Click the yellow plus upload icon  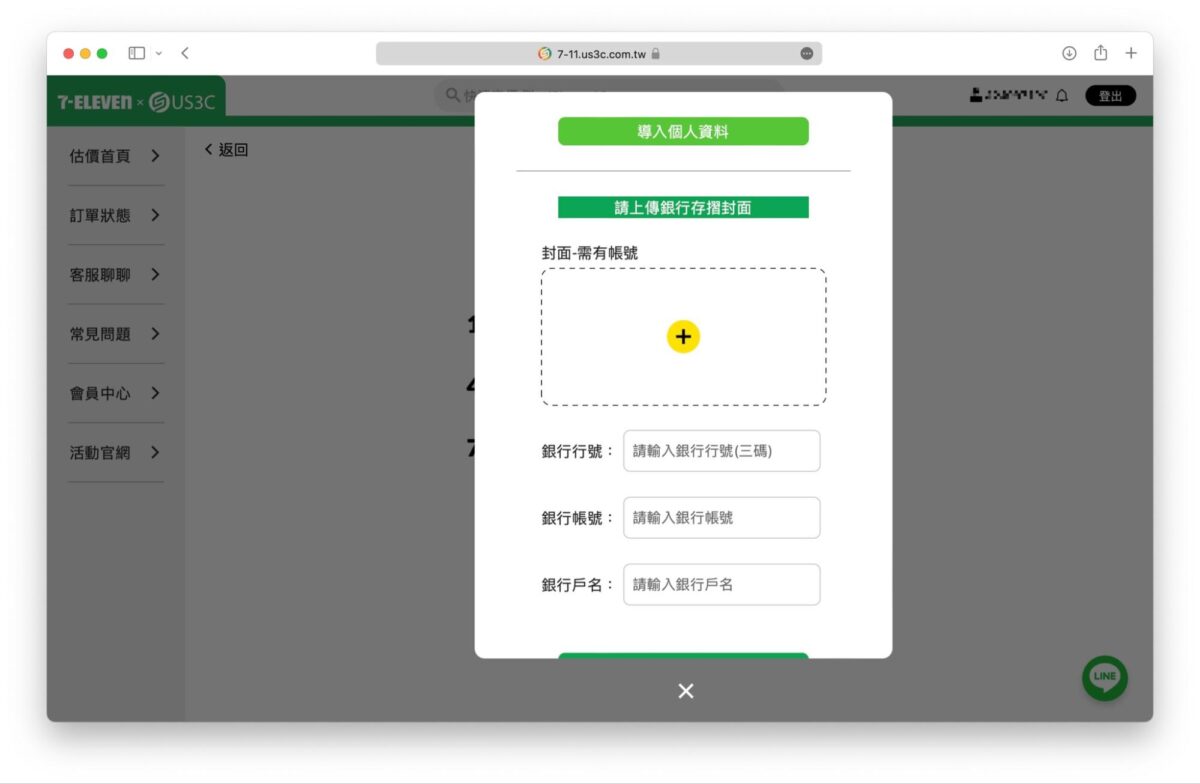683,337
